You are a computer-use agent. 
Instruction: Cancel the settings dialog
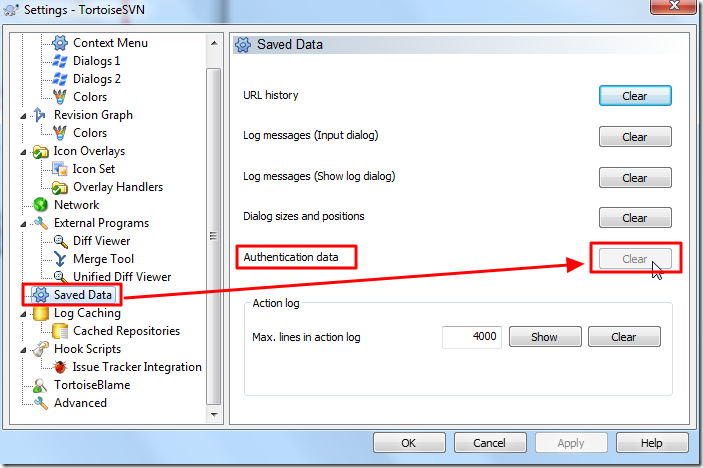490,443
